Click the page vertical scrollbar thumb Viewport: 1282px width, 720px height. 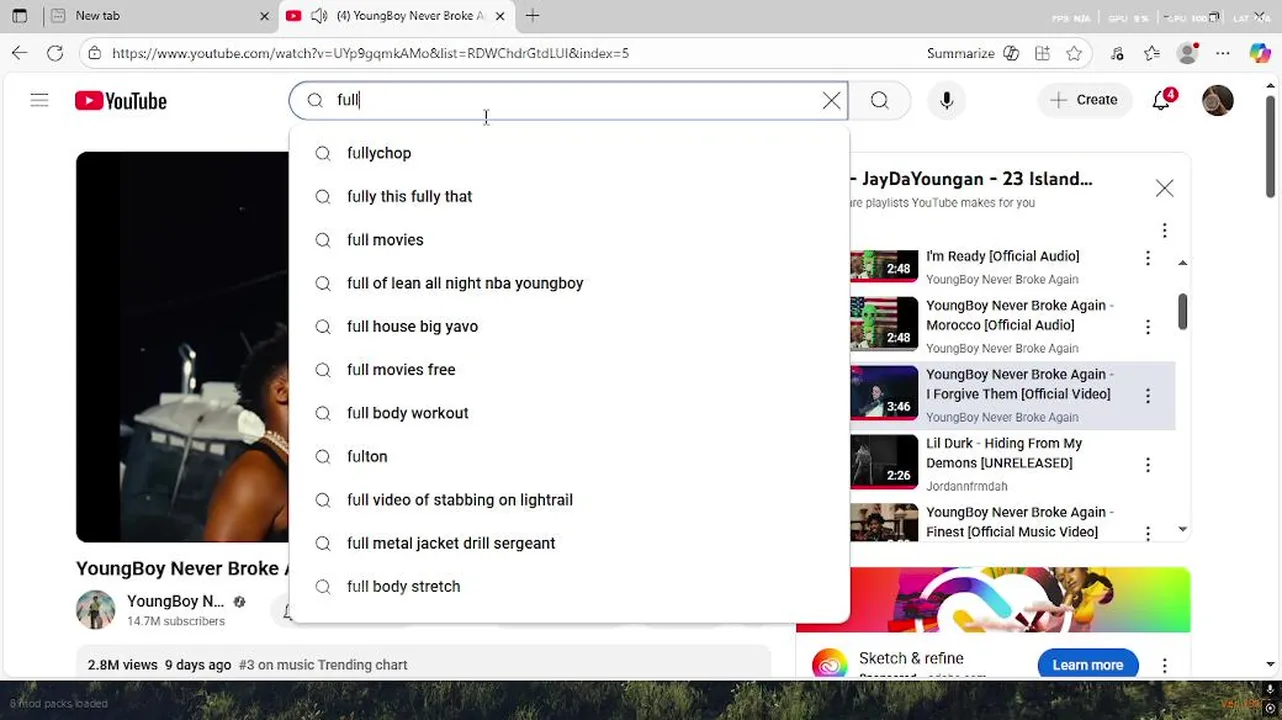[x=1271, y=147]
